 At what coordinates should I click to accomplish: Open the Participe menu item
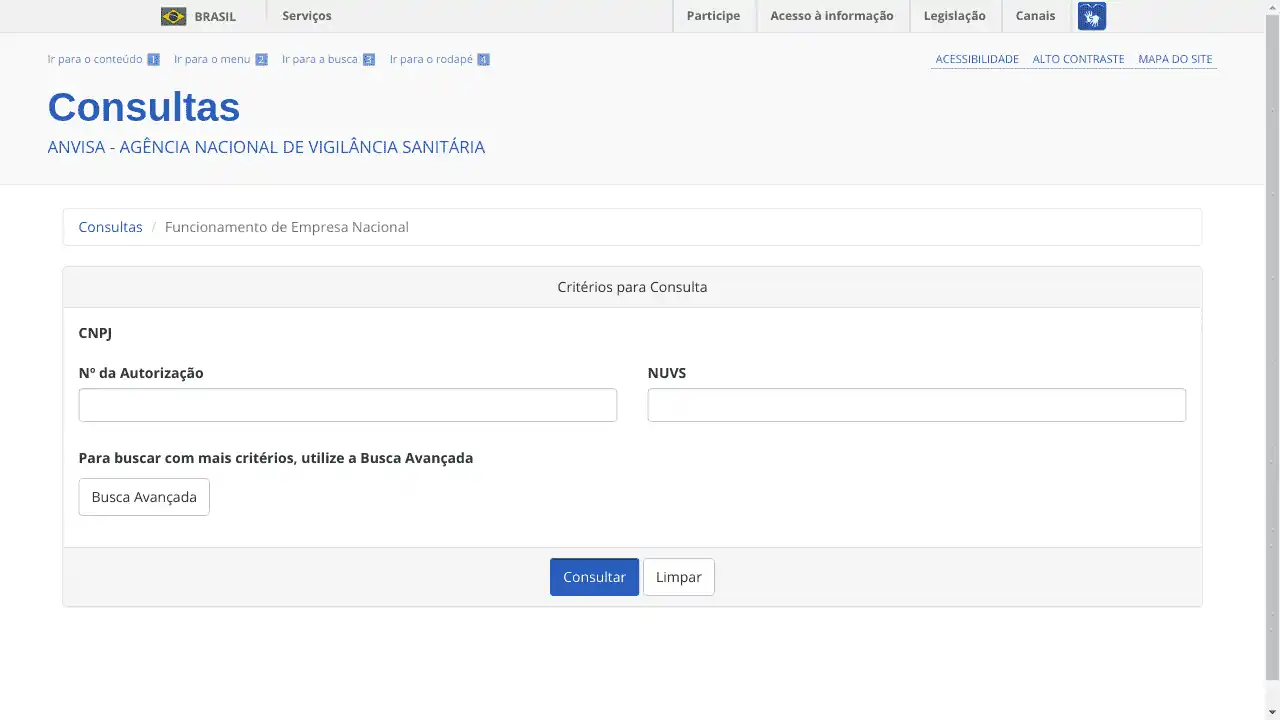point(713,16)
